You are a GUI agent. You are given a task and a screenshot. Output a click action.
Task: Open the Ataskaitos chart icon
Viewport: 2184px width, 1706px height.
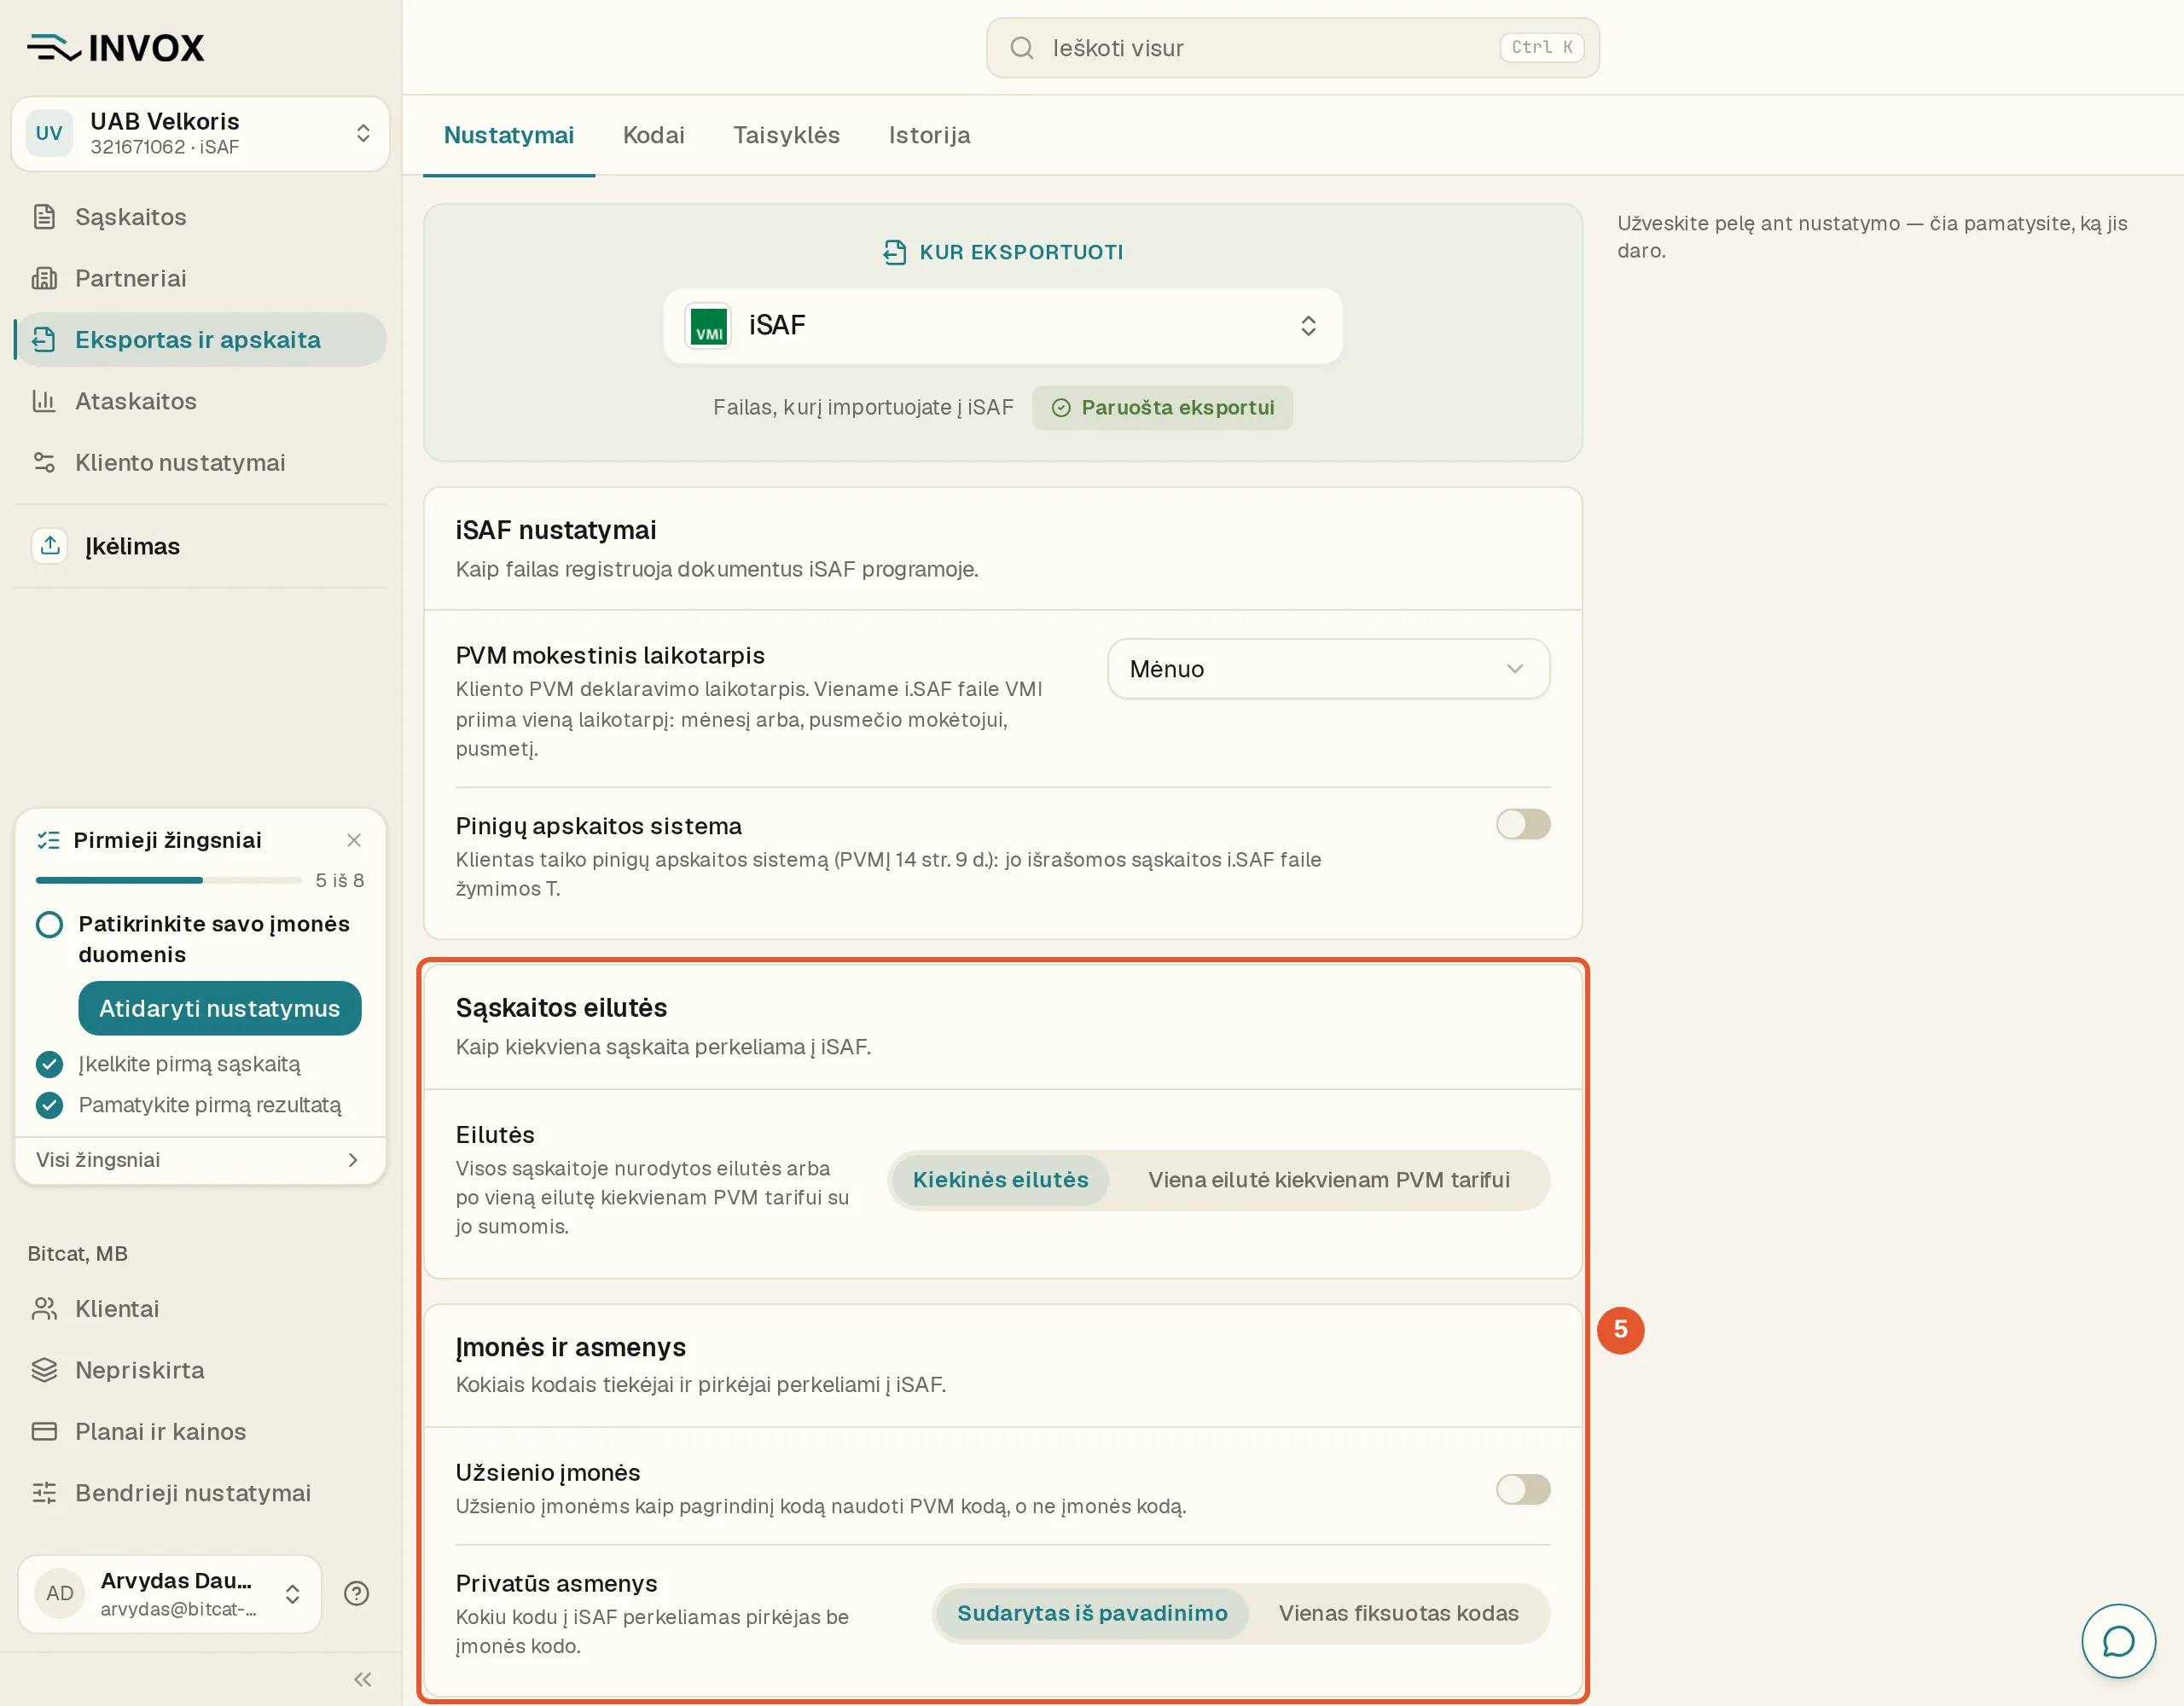(x=44, y=401)
